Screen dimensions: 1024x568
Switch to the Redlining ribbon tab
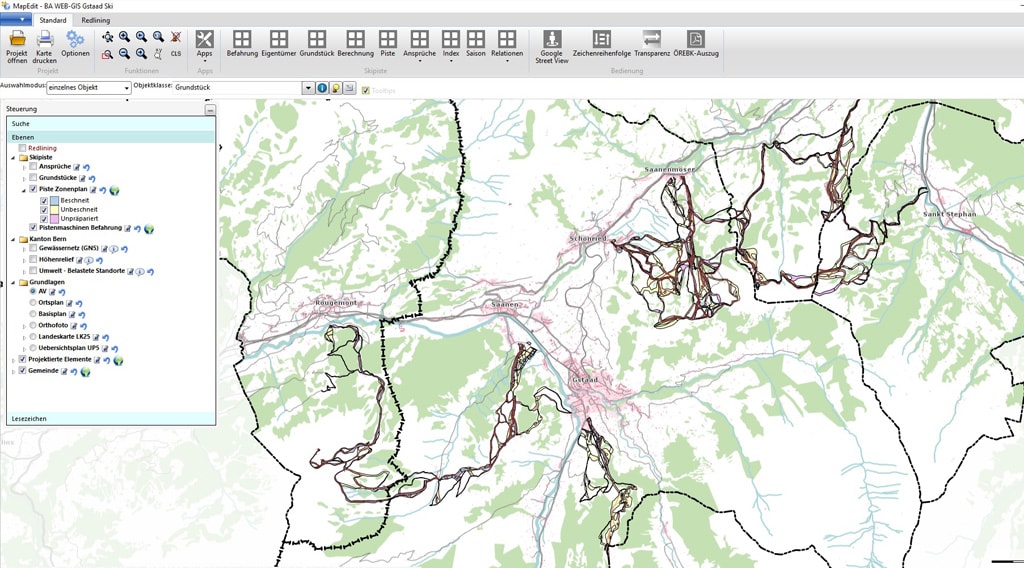coord(96,20)
